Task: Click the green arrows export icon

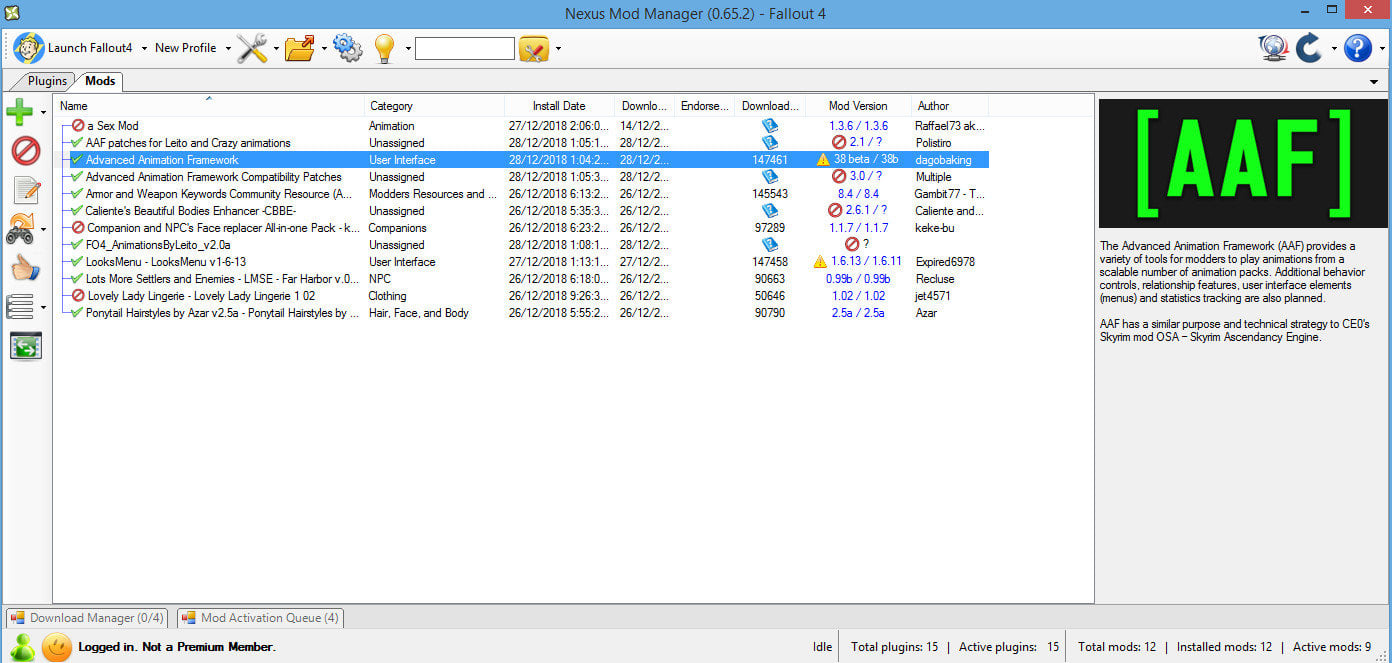Action: 25,346
